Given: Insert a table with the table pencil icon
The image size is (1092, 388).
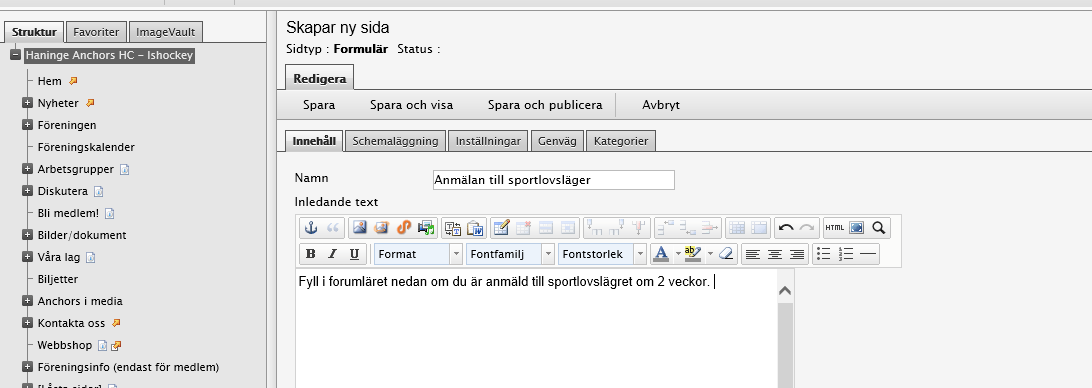Looking at the screenshot, I should 501,228.
